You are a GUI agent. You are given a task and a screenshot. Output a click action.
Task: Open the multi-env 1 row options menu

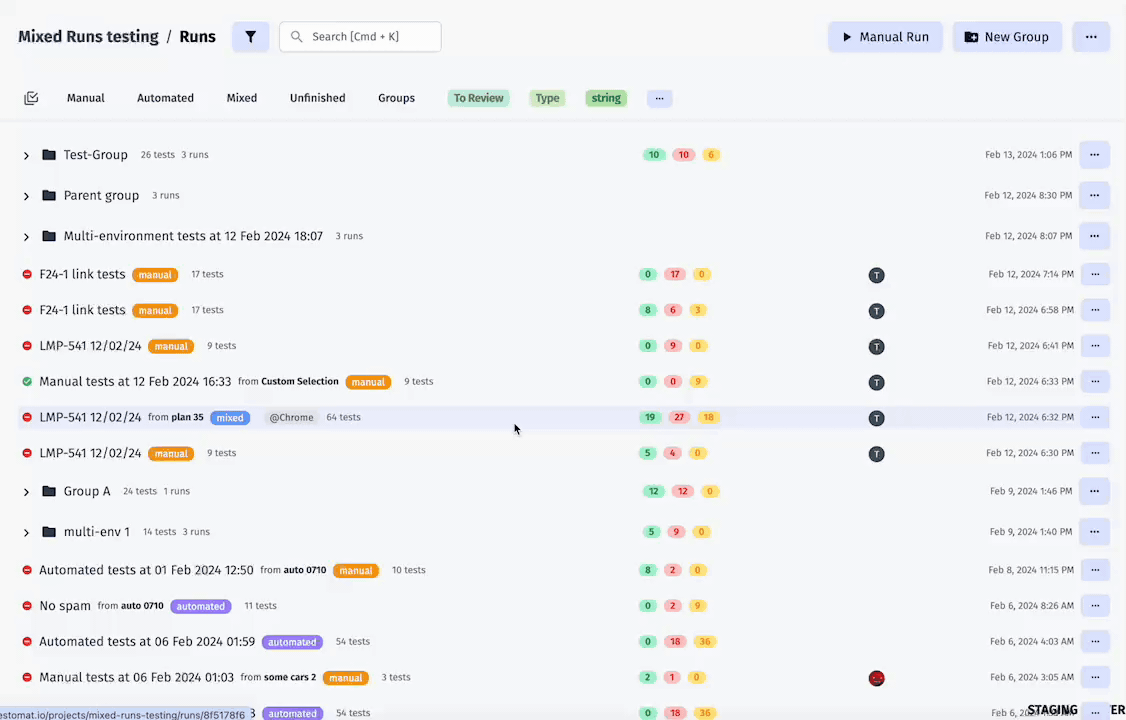tap(1094, 532)
